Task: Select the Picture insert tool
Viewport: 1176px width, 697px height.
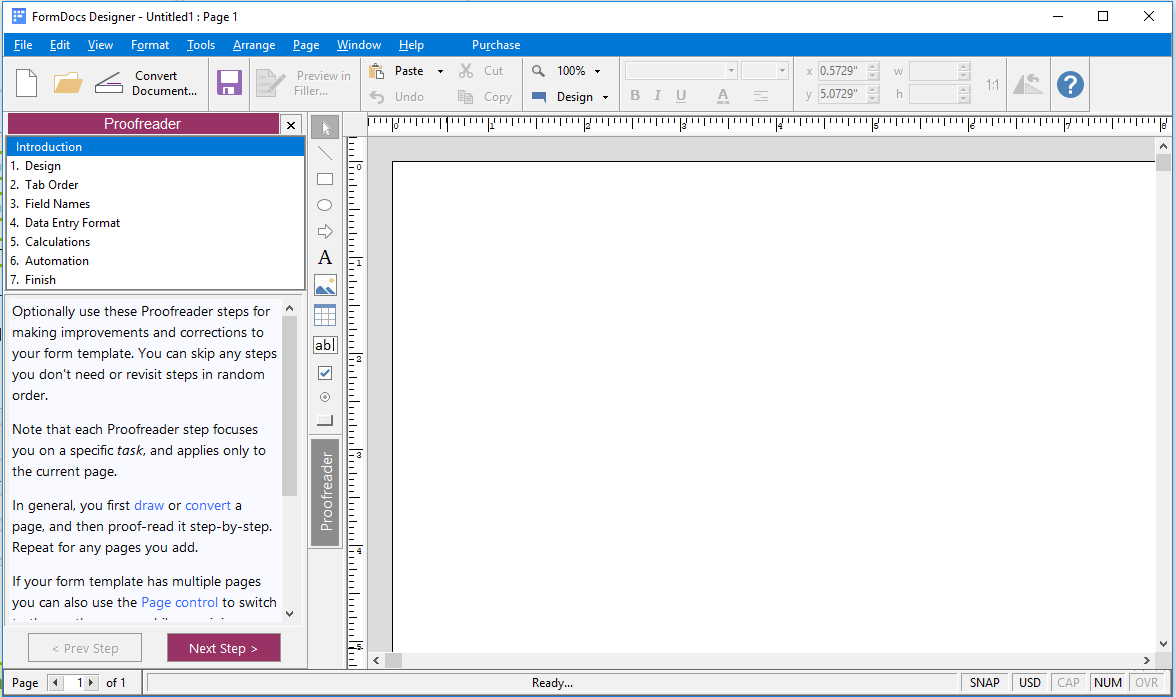Action: click(325, 285)
